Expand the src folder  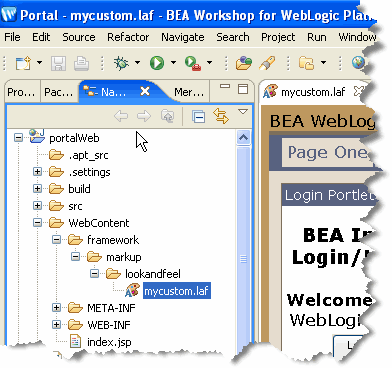(37, 206)
